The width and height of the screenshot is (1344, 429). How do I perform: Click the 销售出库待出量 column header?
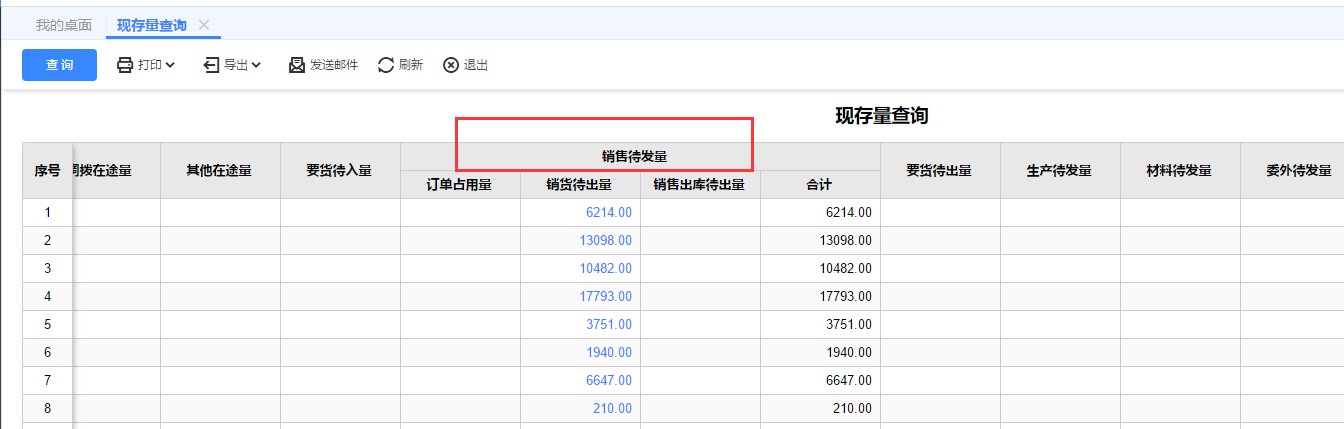699,184
